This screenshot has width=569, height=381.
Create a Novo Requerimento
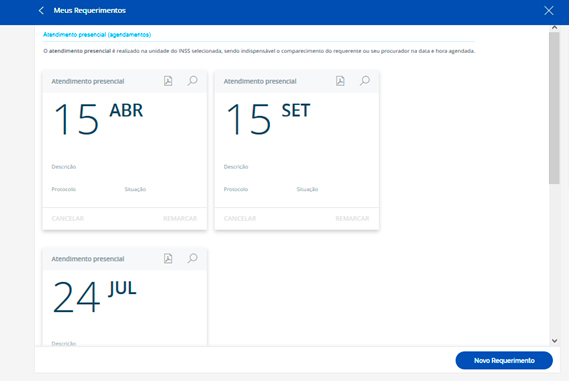504,360
